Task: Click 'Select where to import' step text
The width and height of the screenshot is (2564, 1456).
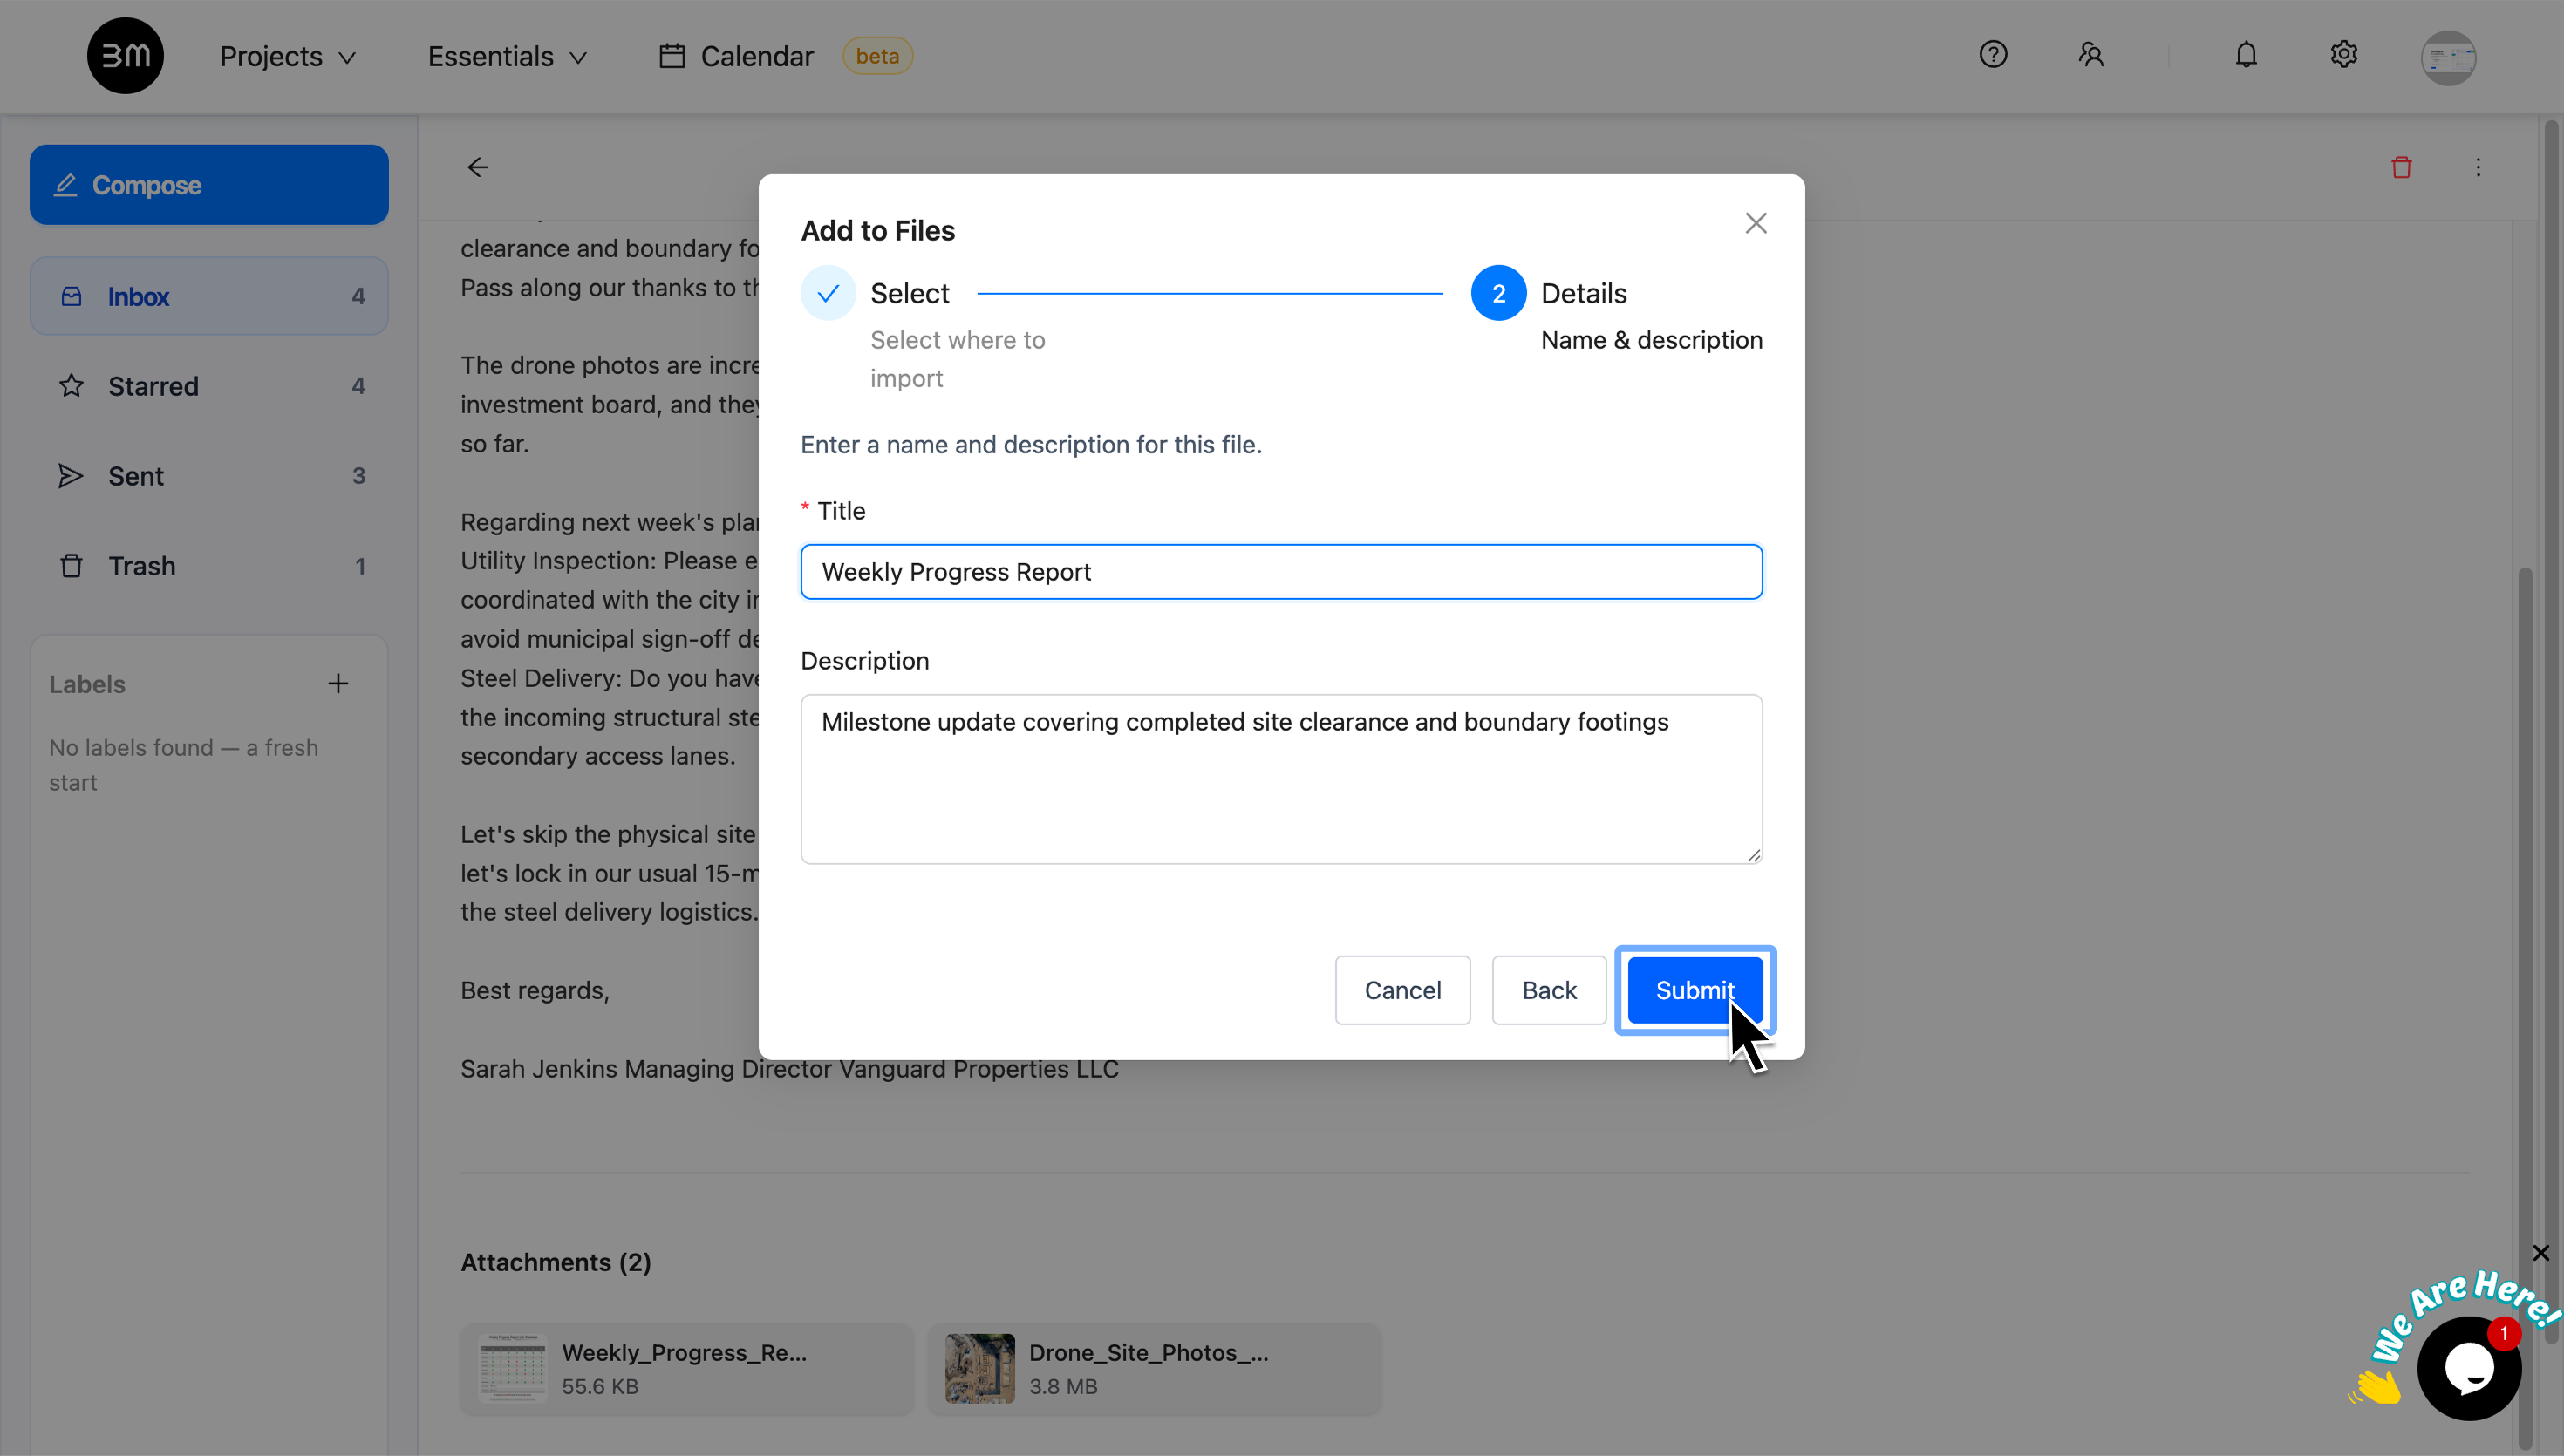Action: (x=957, y=359)
